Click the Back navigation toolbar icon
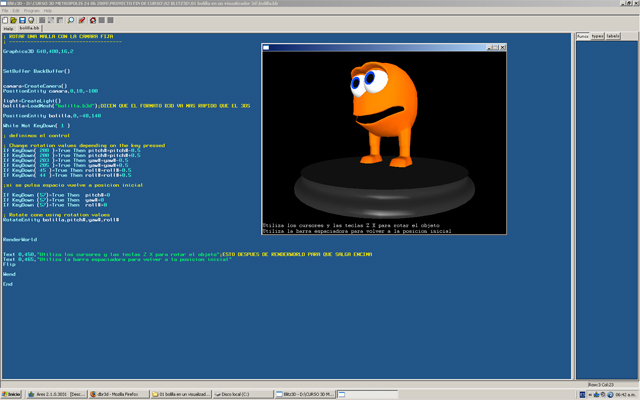The height and width of the screenshot is (400, 640). coord(102,20)
